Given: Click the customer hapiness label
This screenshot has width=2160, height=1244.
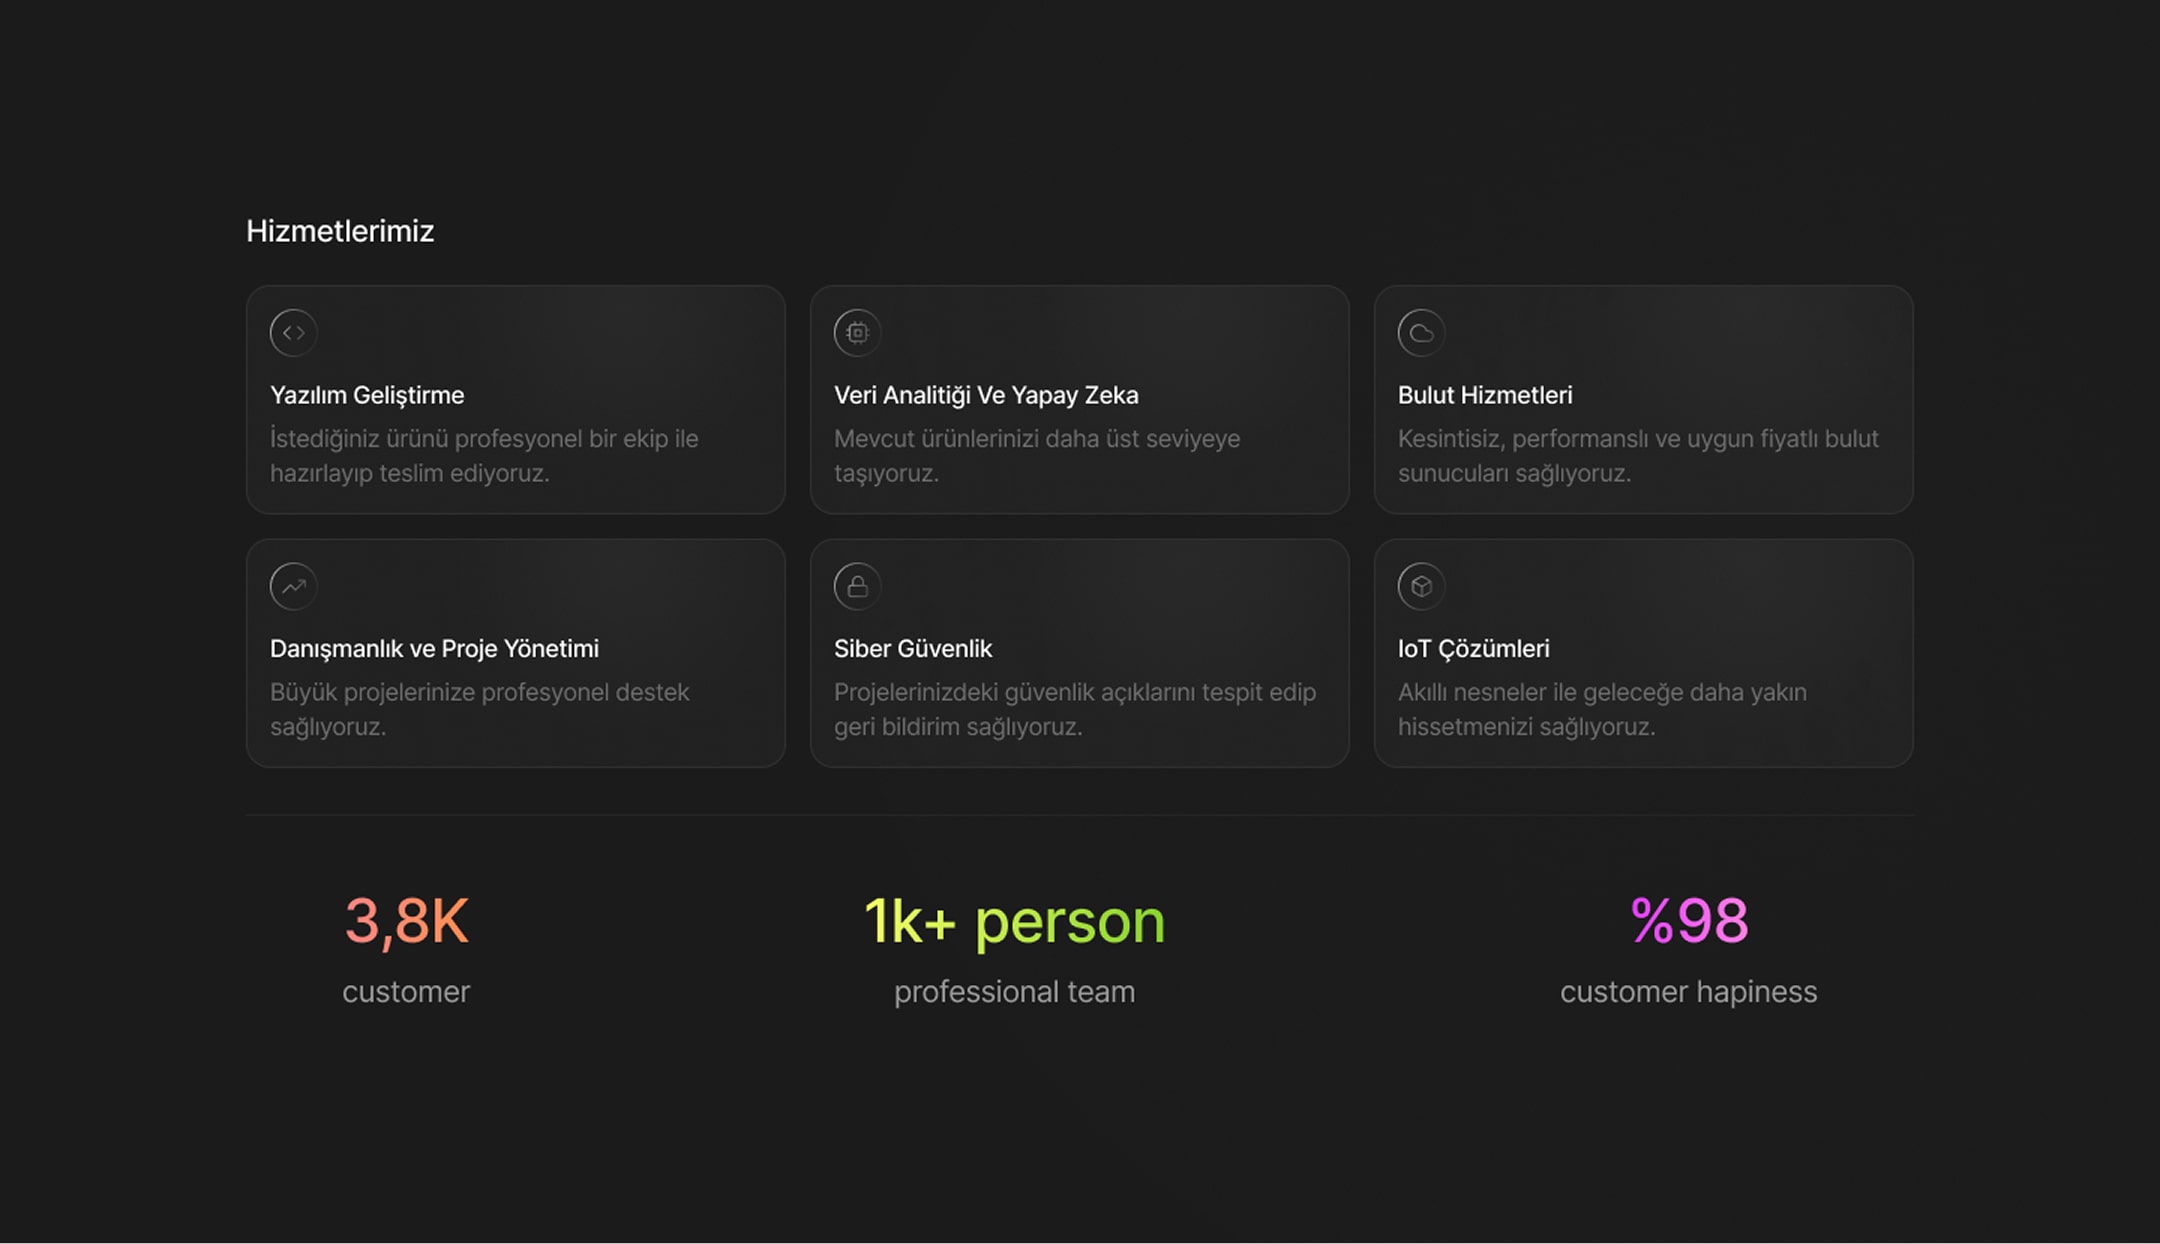Looking at the screenshot, I should [x=1688, y=991].
